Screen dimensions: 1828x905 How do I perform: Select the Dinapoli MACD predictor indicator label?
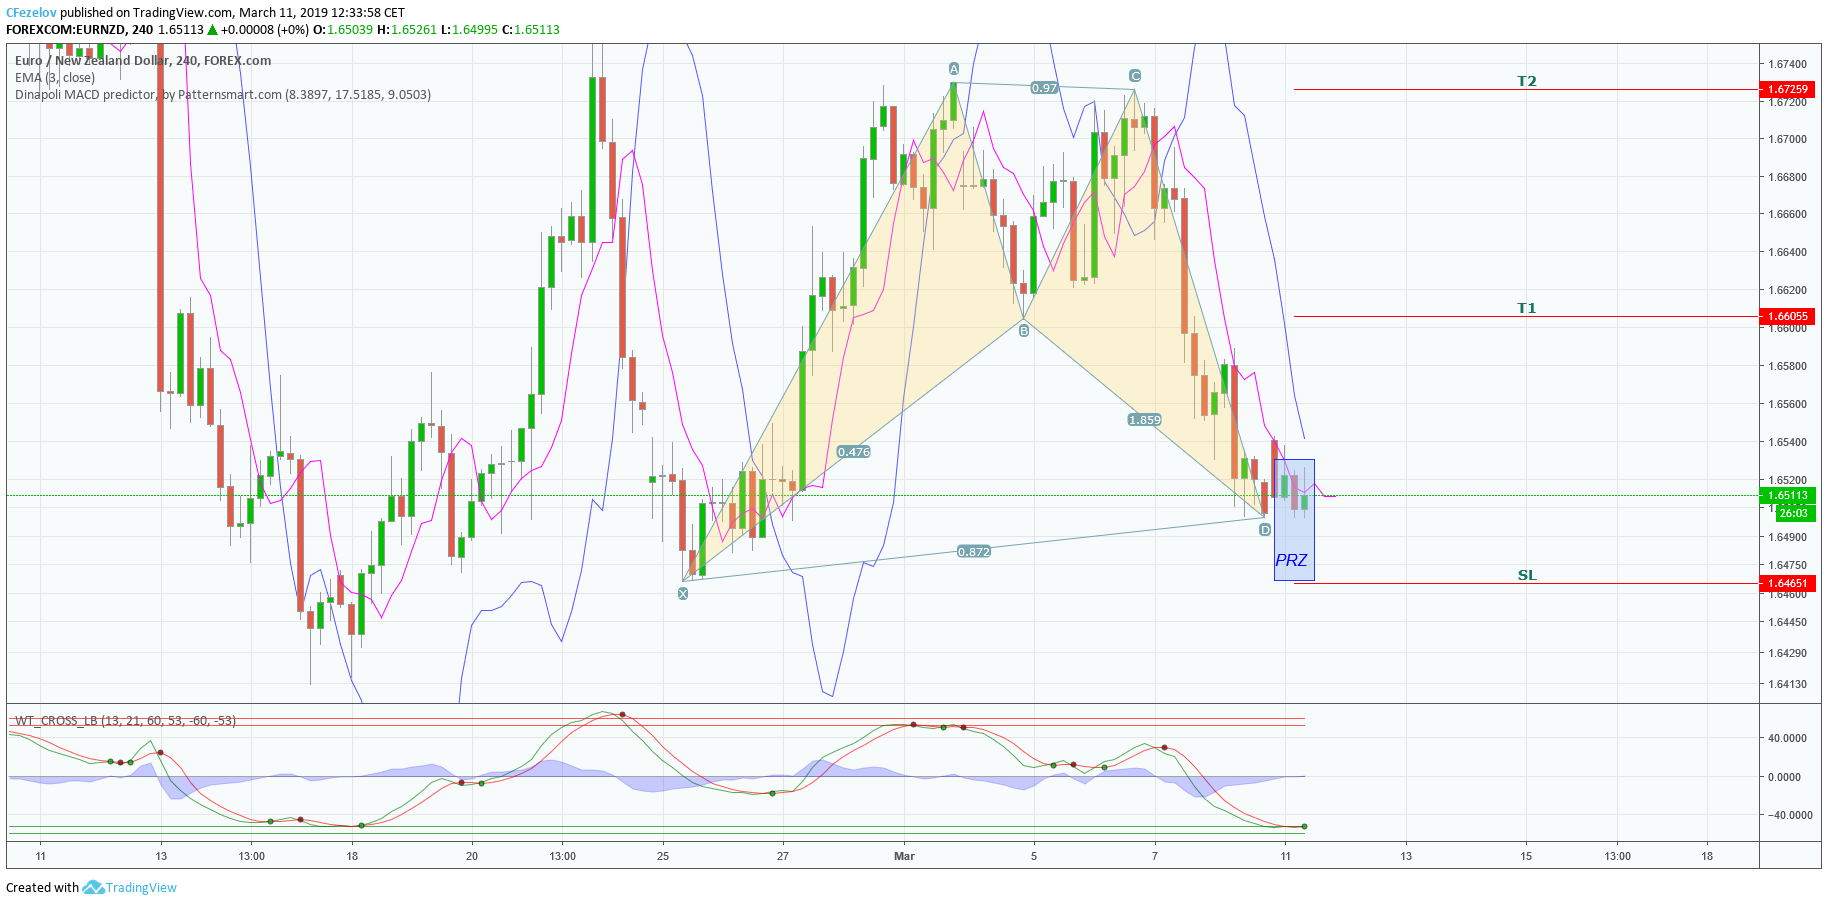[223, 95]
